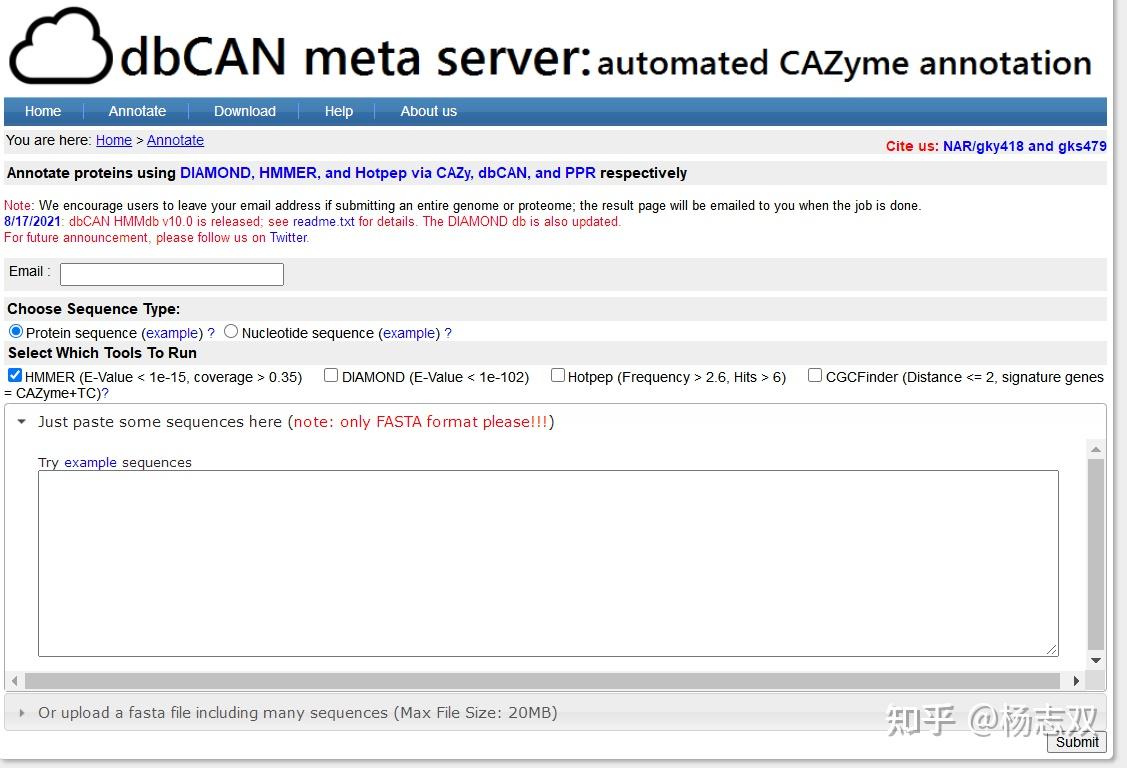This screenshot has width=1127, height=768.
Task: Enable the CGCFinder tool
Action: (815, 375)
